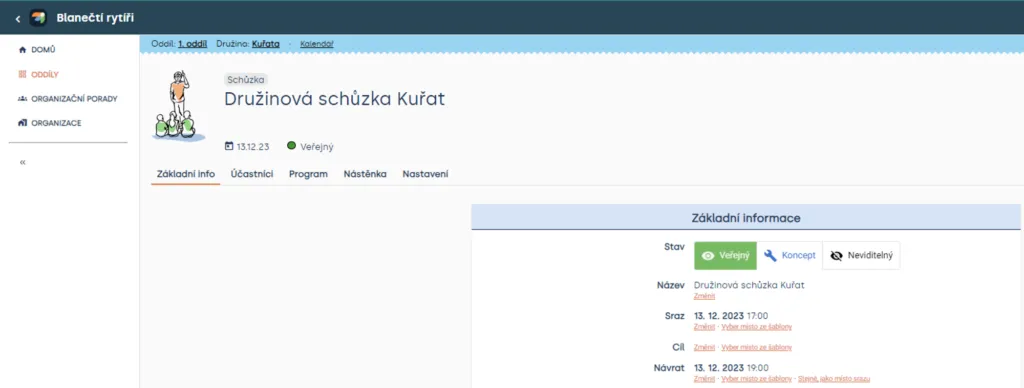Click the Návrat date 13. 12. 2023 19:00
Screen dimensions: 1024x388
[731, 368]
